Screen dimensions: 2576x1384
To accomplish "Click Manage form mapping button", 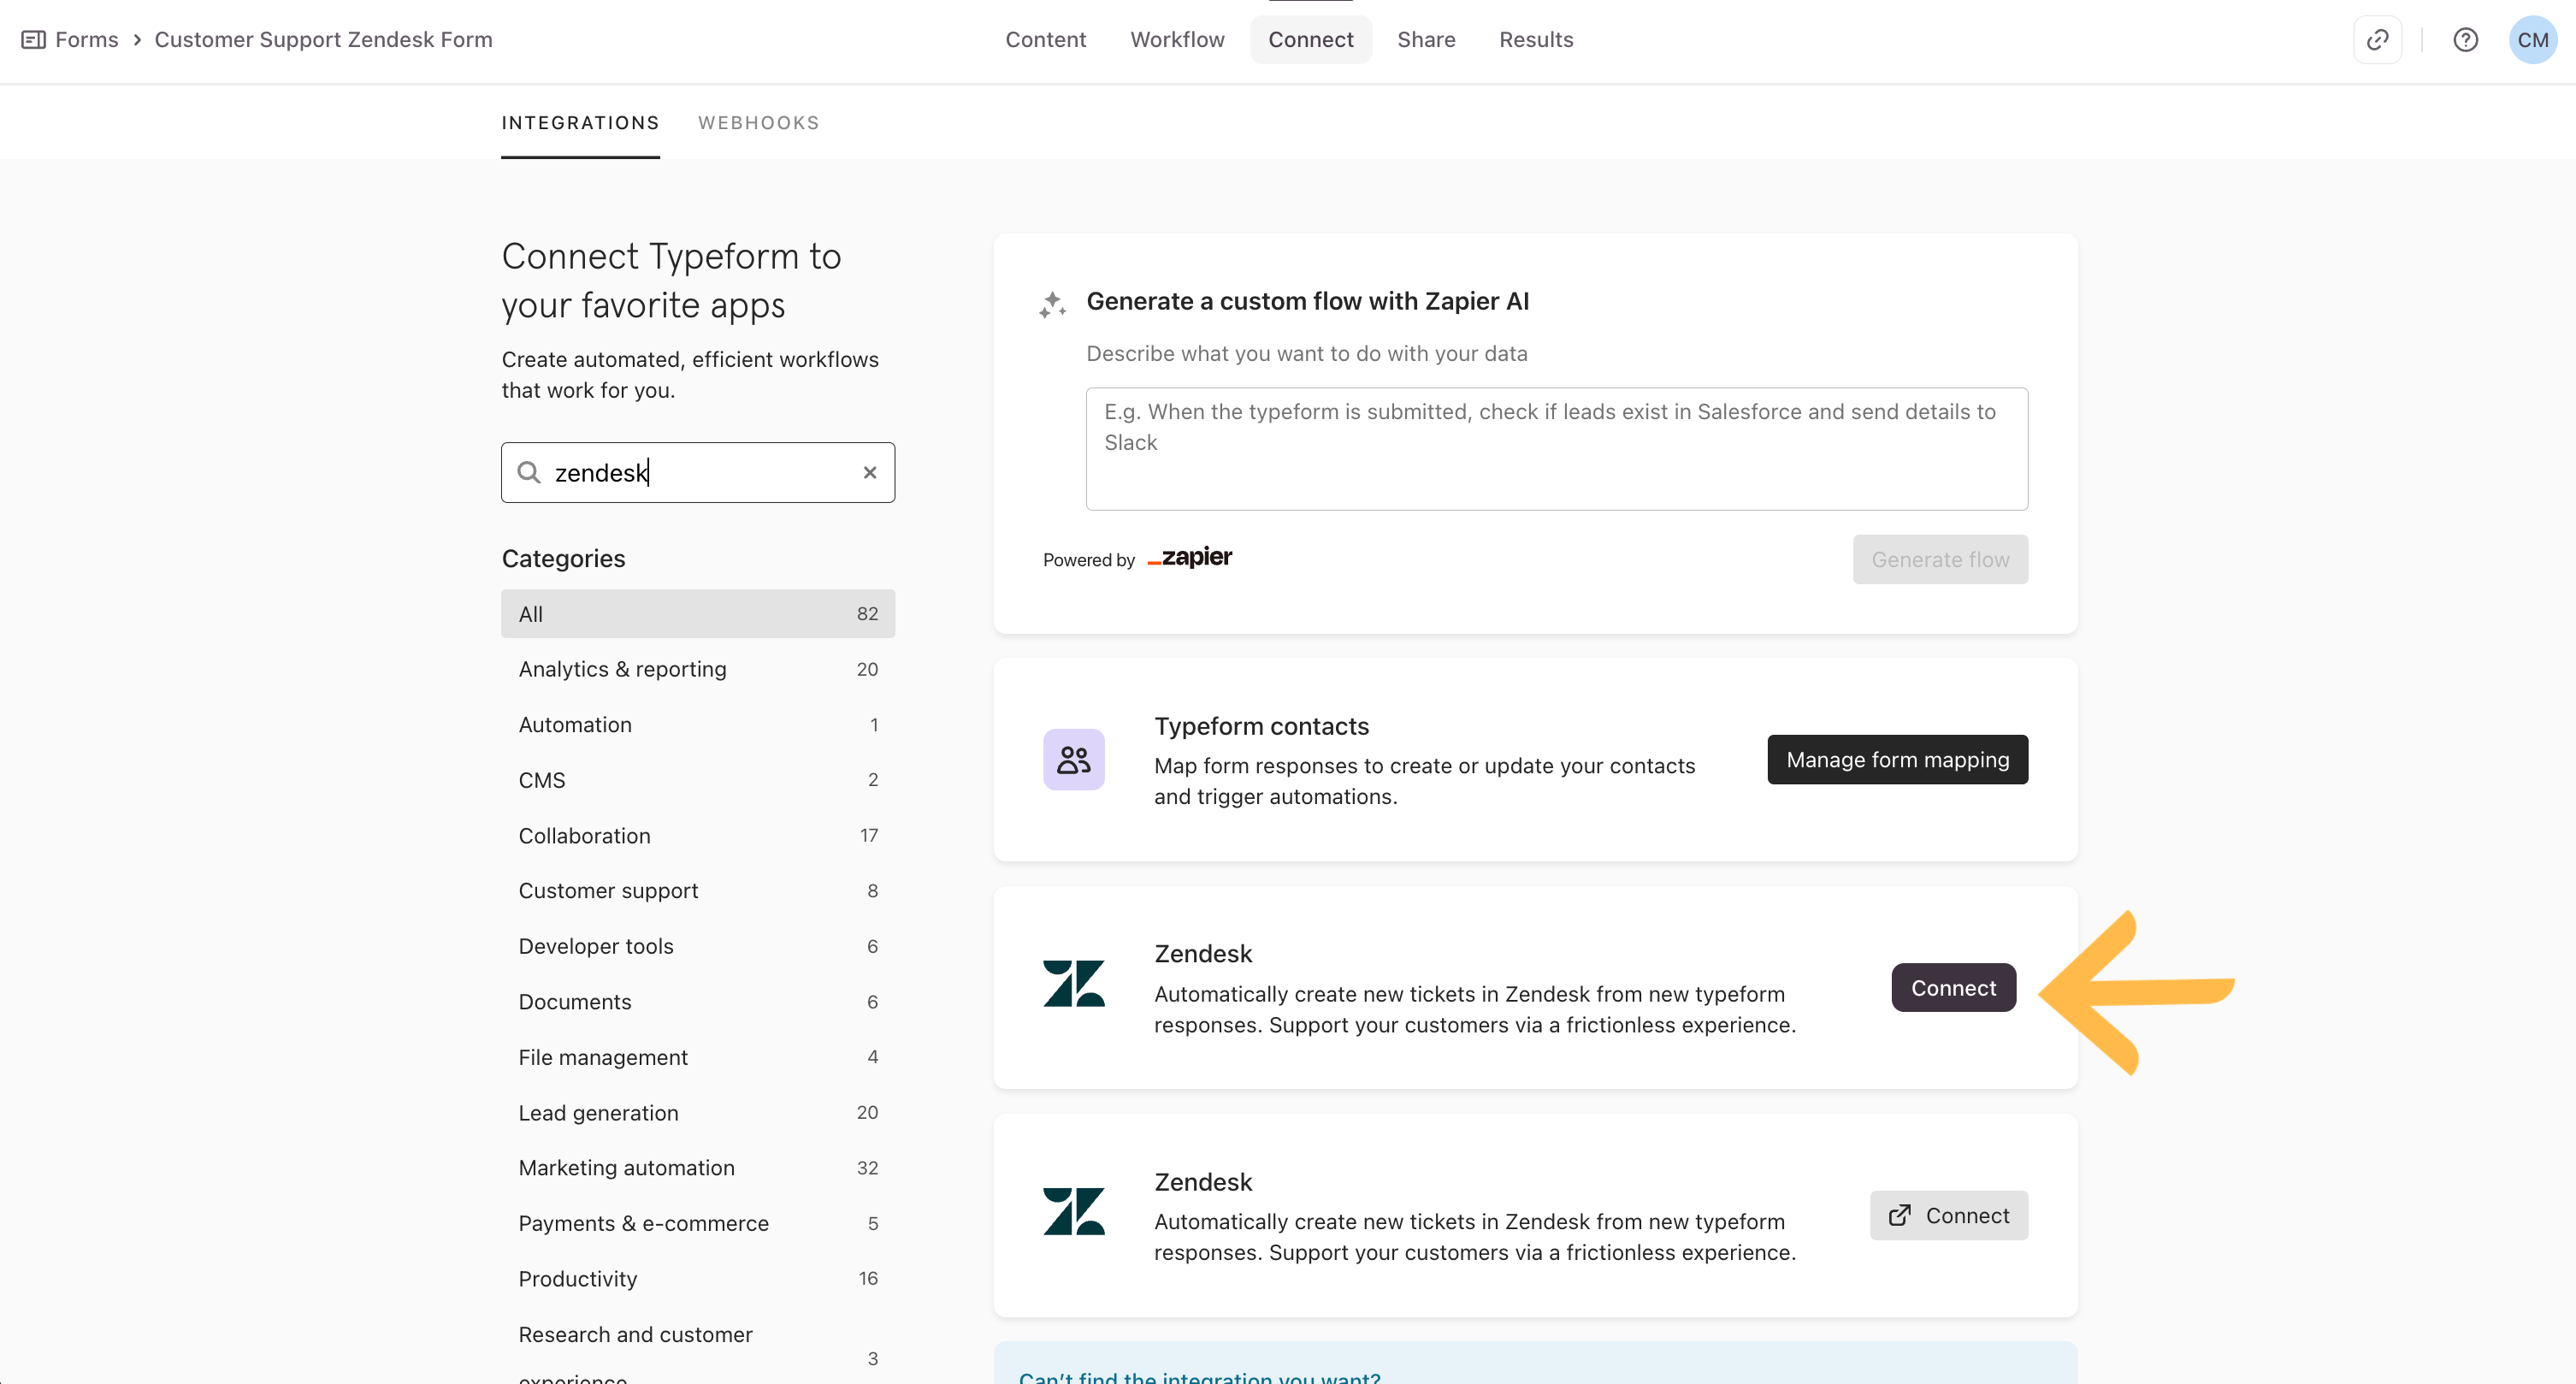I will point(1897,760).
